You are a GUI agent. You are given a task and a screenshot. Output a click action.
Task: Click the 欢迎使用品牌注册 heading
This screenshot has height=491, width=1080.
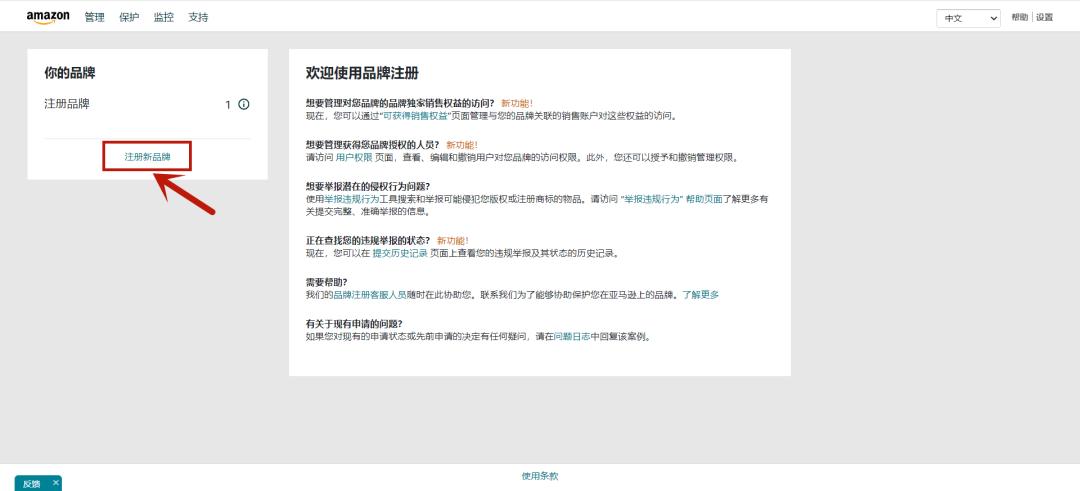point(362,74)
